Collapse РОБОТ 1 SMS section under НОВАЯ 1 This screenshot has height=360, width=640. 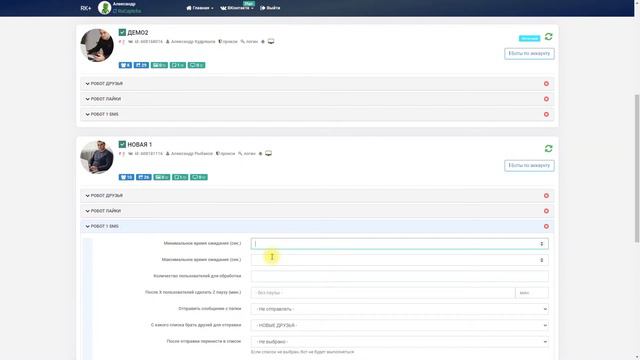pyautogui.click(x=317, y=226)
